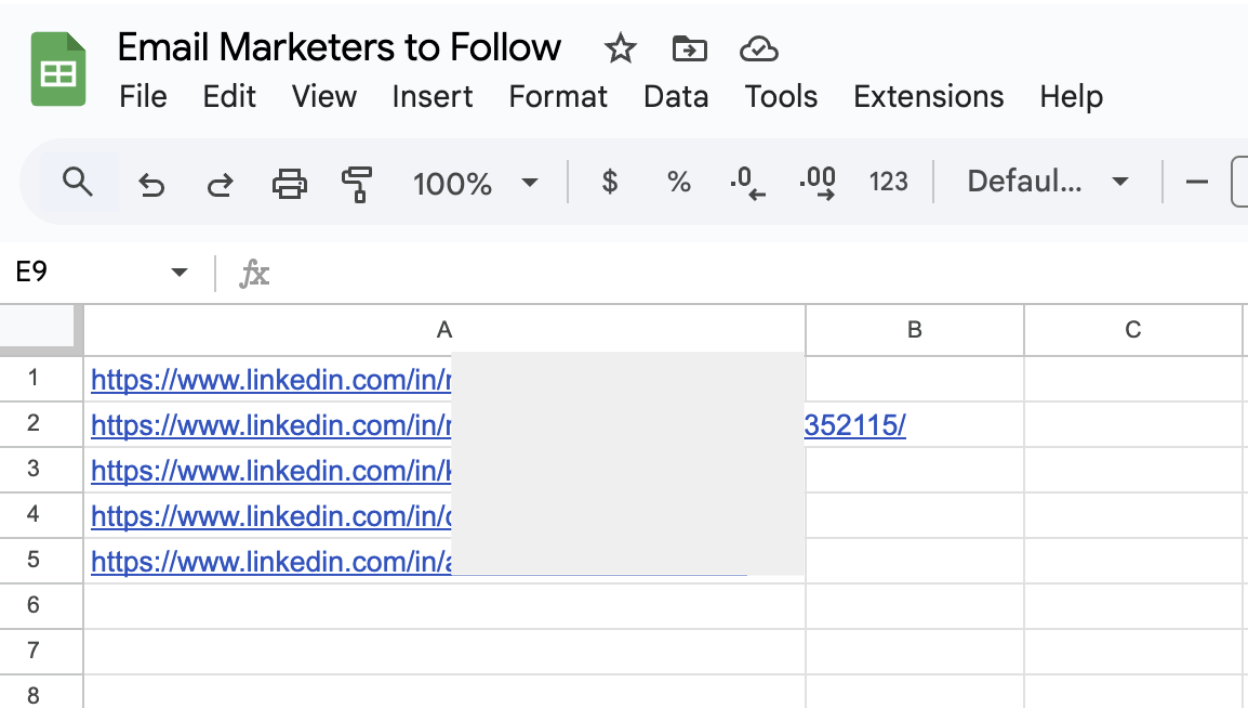
Task: Open the Format menu
Action: (558, 97)
